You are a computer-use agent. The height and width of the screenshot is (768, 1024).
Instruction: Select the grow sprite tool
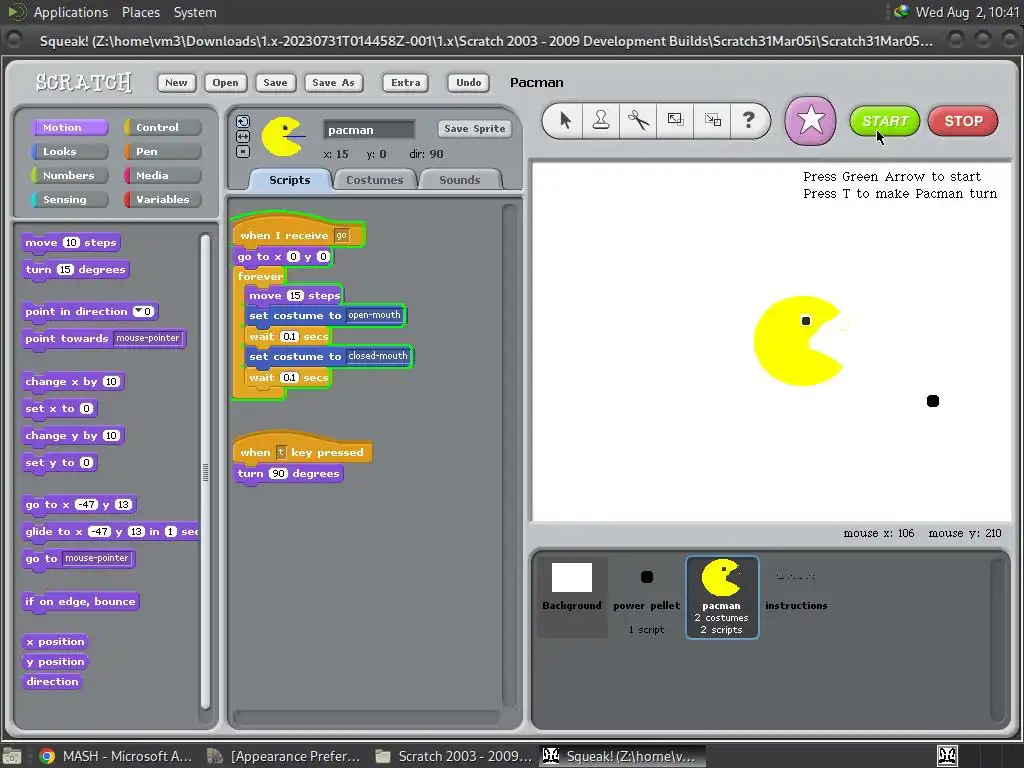[x=675, y=120]
